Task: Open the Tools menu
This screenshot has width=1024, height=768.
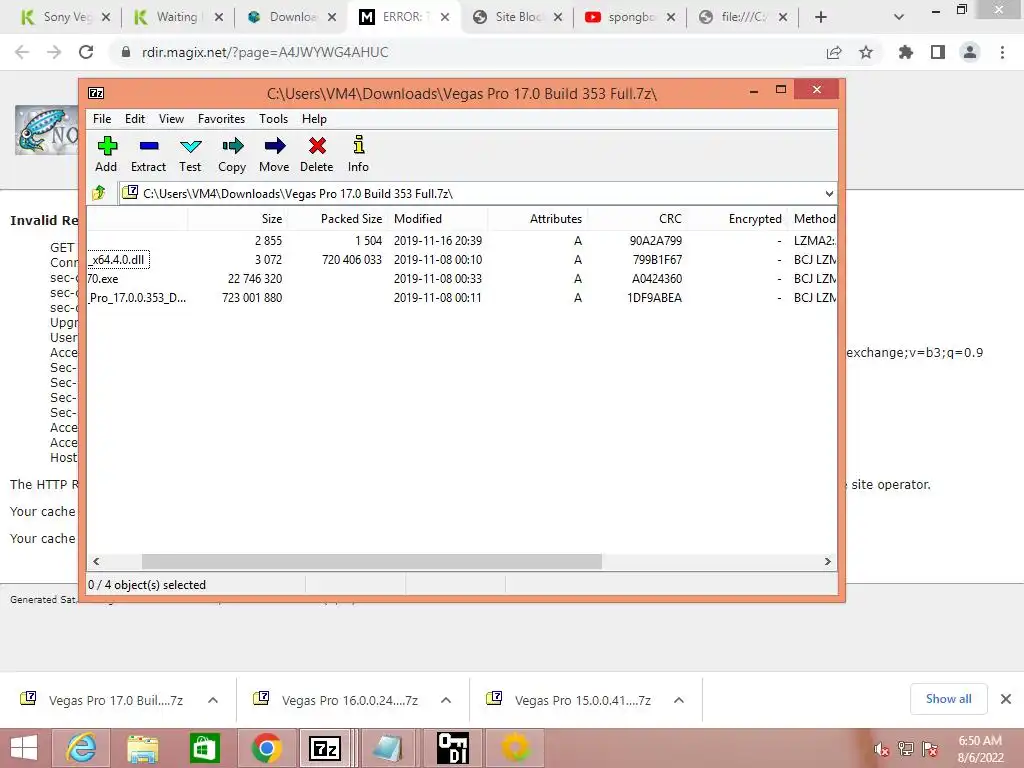Action: point(273,119)
